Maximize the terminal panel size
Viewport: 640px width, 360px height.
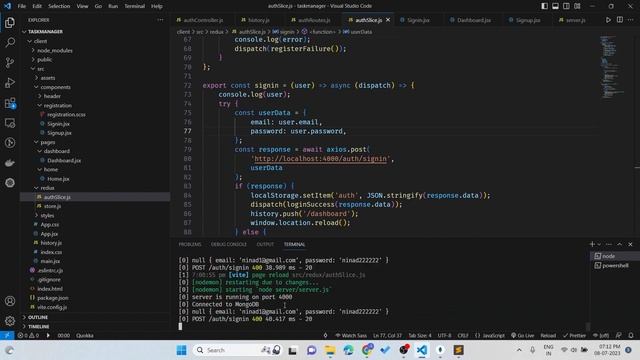click(620, 244)
